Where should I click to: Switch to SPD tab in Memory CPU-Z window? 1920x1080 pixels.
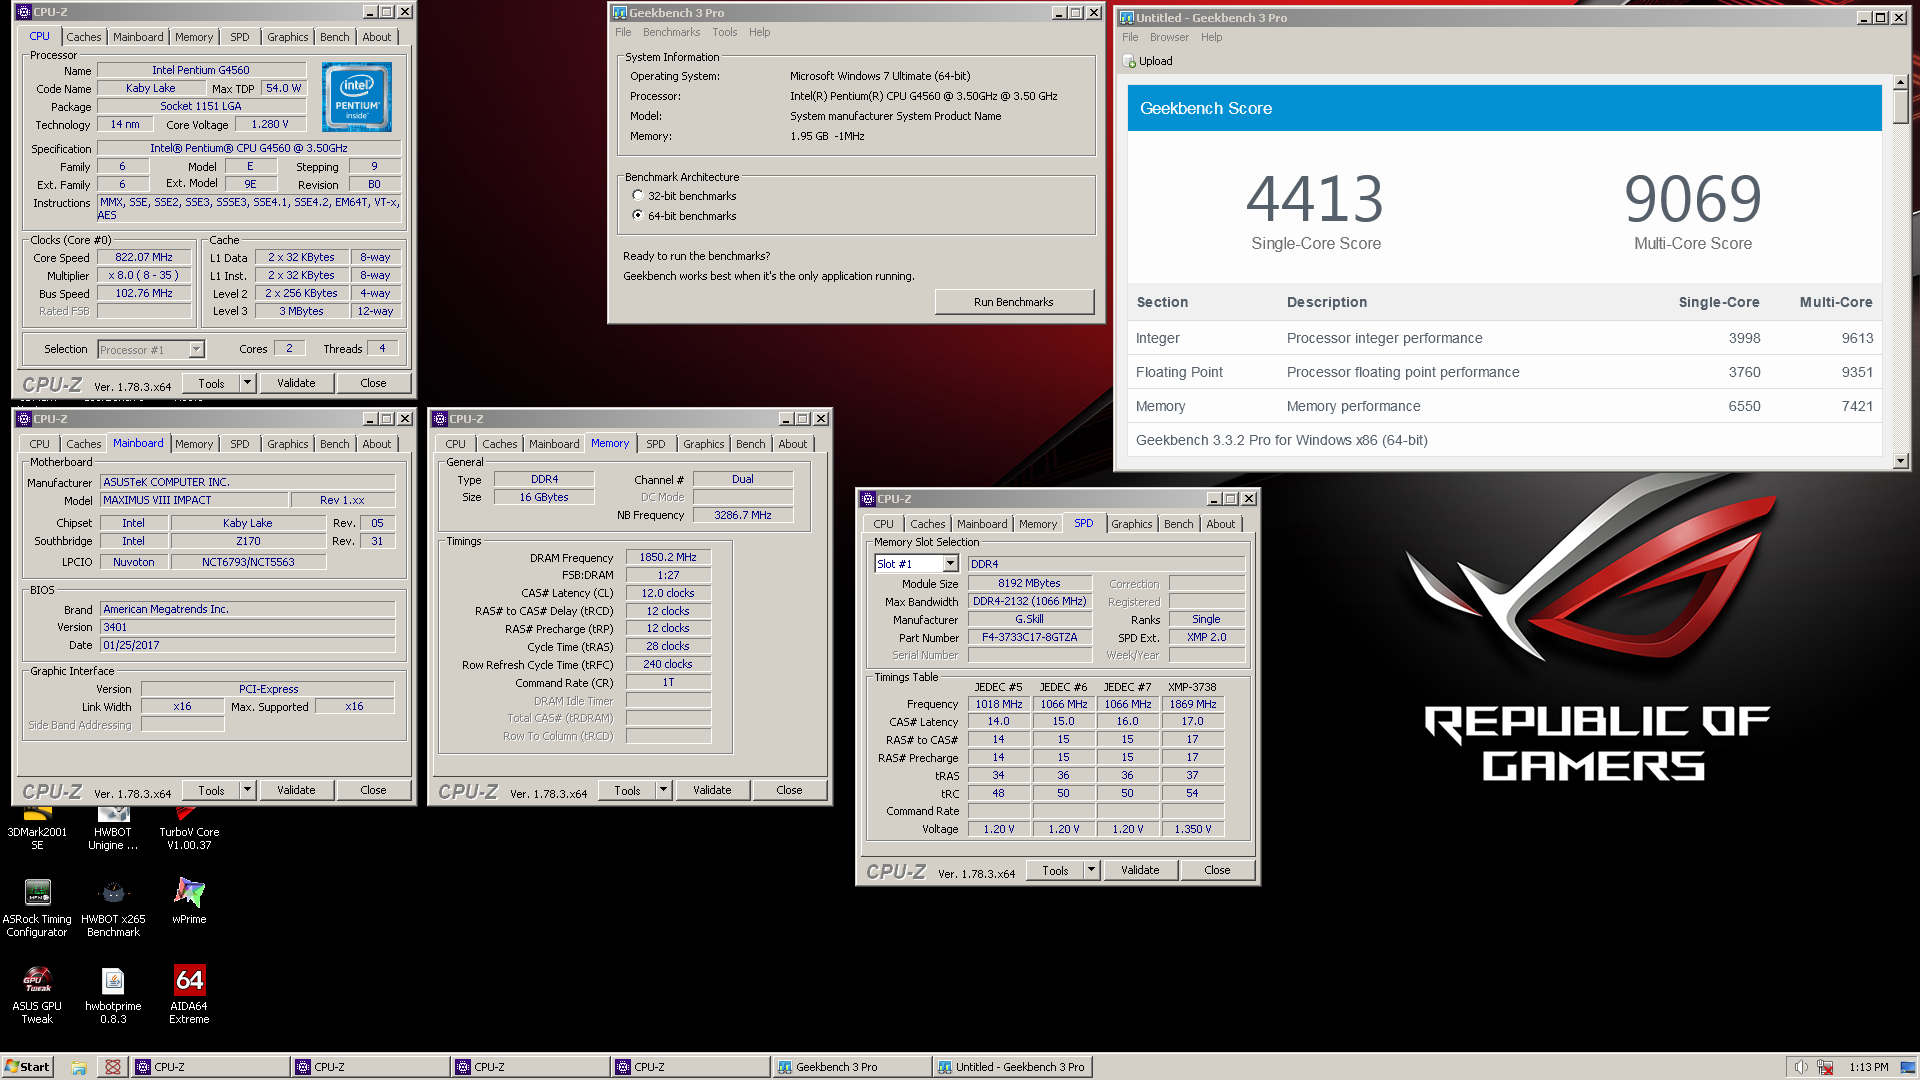[x=656, y=444]
